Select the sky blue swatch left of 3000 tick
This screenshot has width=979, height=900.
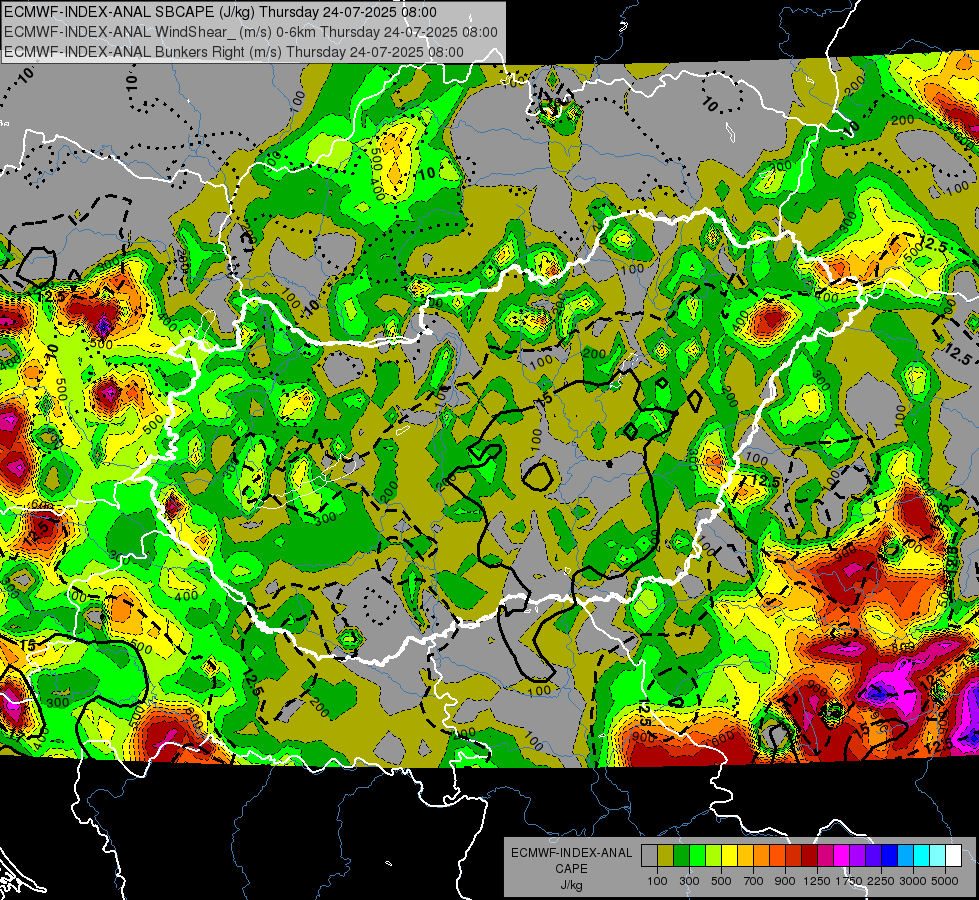coord(905,856)
